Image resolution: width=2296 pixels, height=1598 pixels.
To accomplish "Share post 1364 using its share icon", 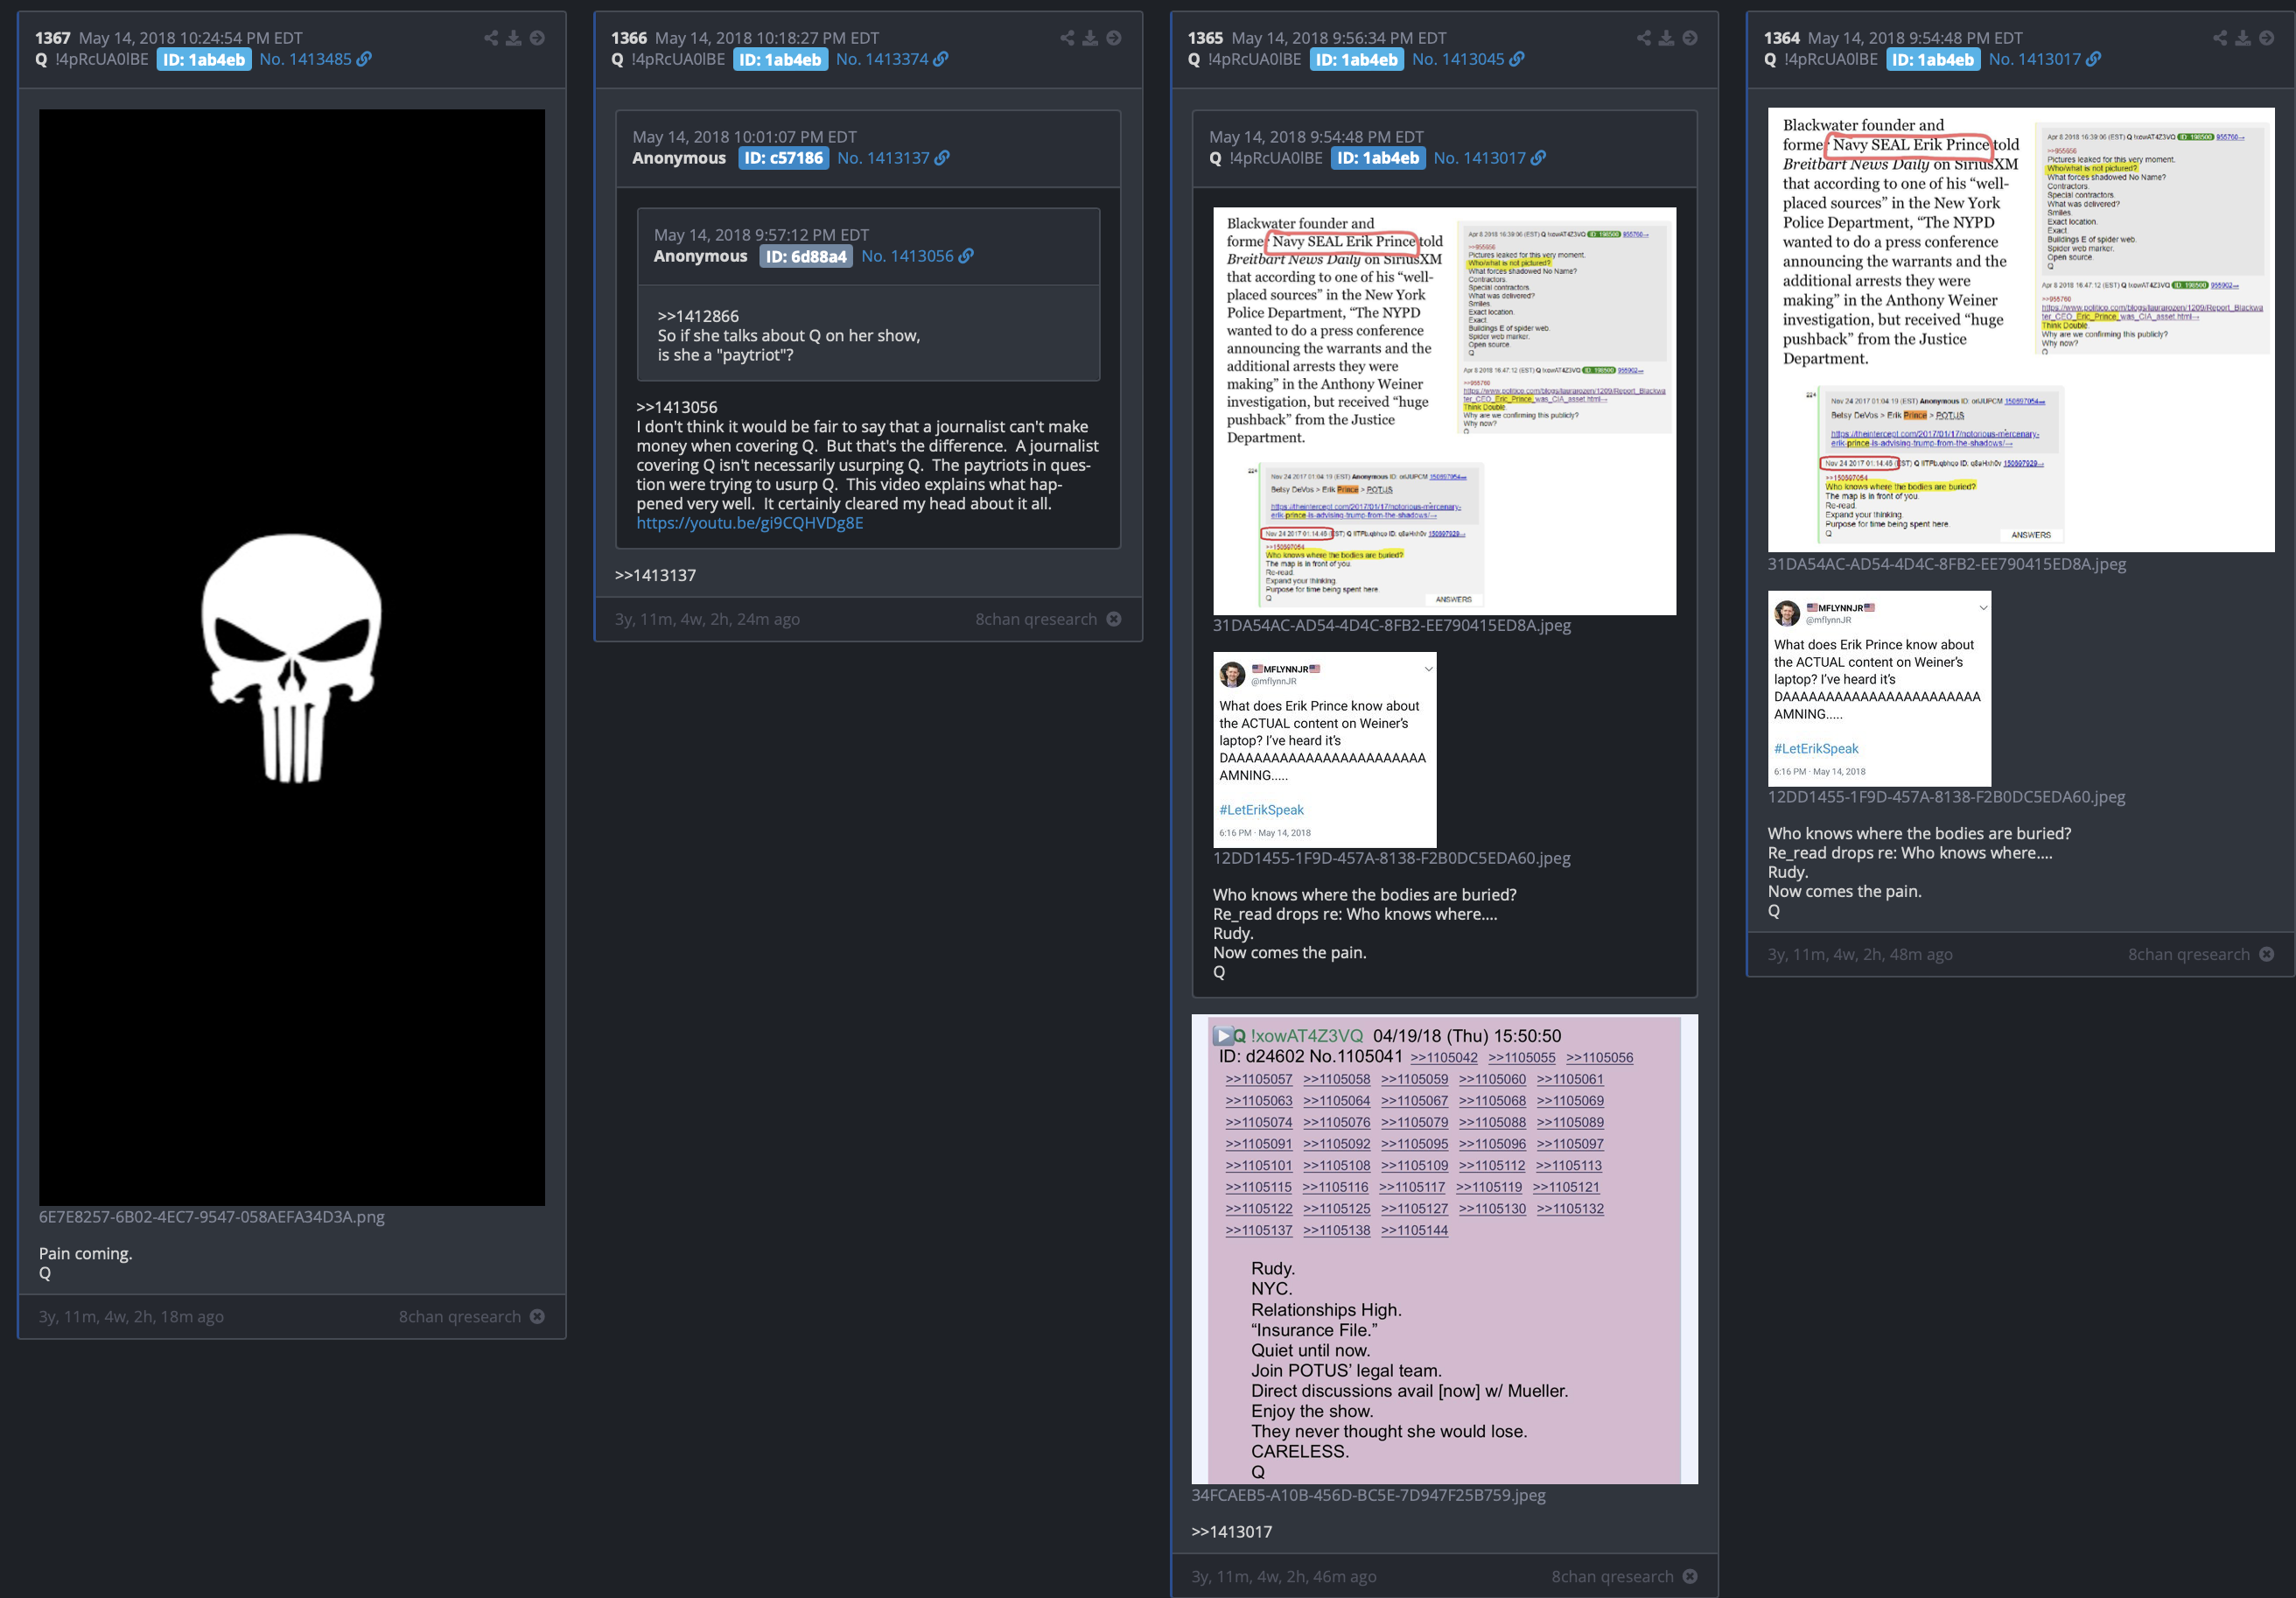I will tap(2220, 38).
